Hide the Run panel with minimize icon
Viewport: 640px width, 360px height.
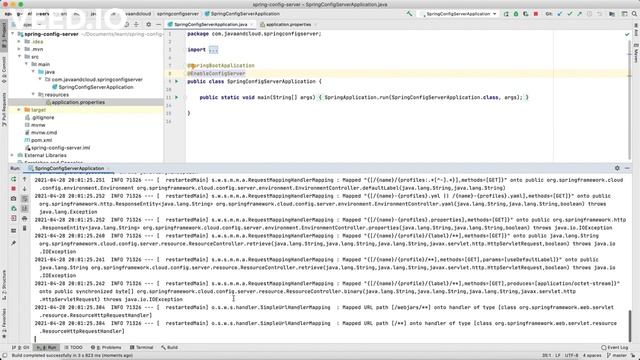click(627, 168)
